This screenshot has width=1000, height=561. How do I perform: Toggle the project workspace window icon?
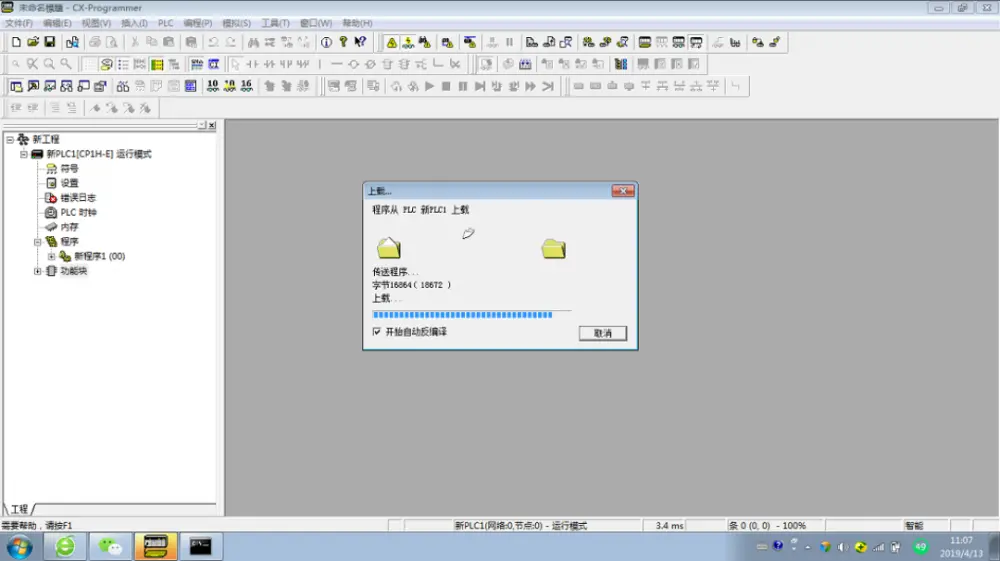point(16,86)
